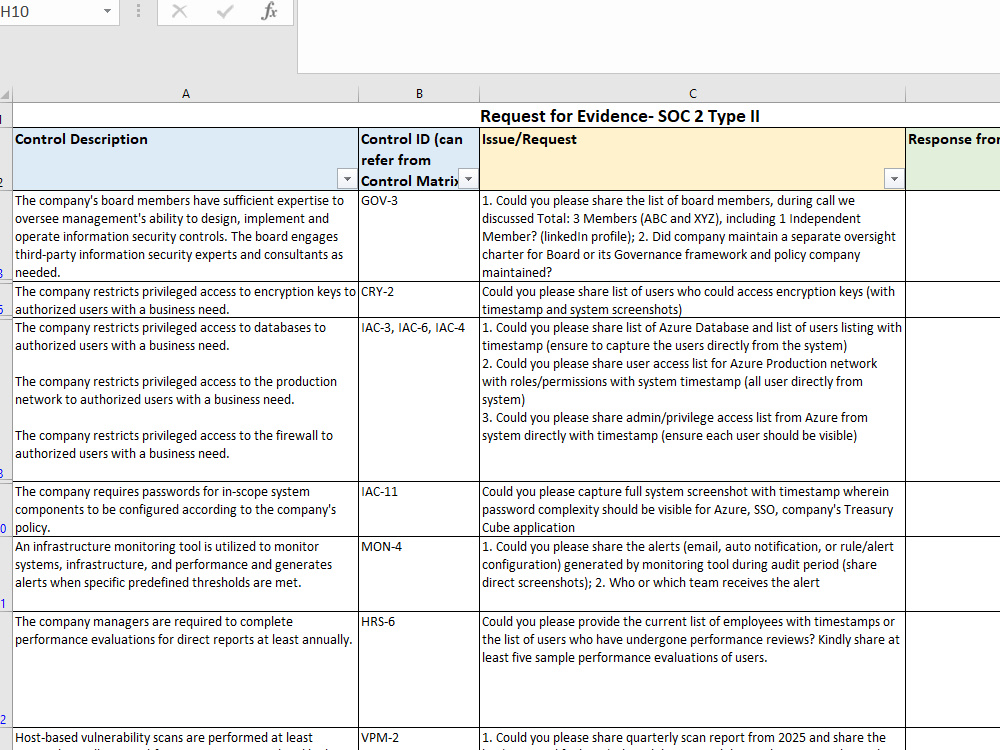Open Issue/Request column filter dropdown
Screen dimensions: 1000x750
click(894, 180)
